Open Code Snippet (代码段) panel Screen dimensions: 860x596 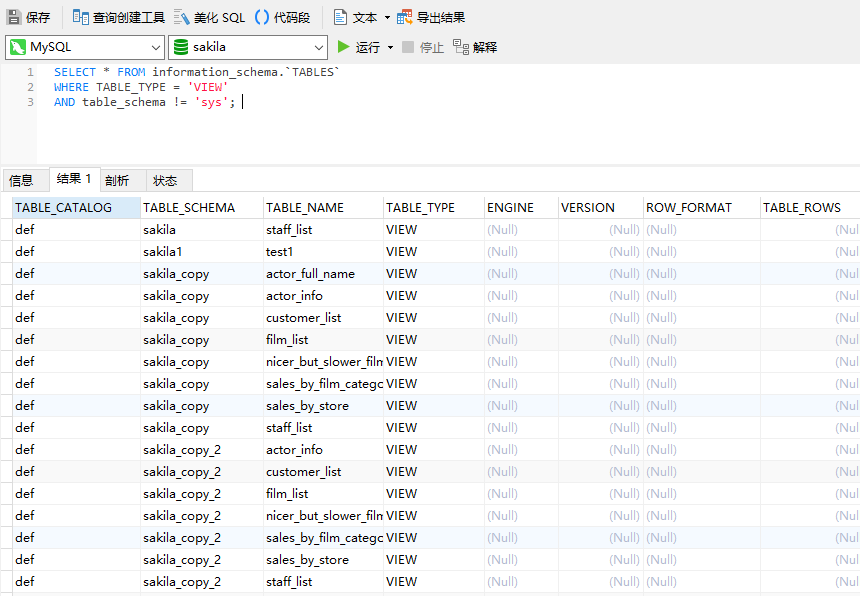coord(282,18)
